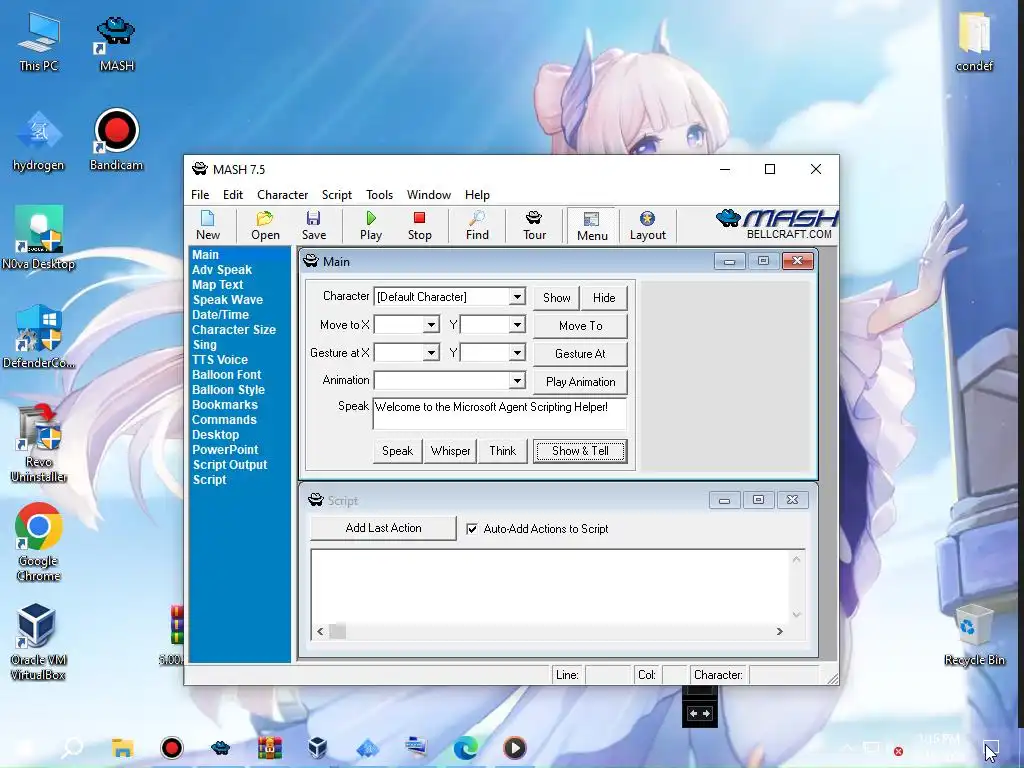Click the WinRAR taskbar icon
The width and height of the screenshot is (1024, 768).
270,748
